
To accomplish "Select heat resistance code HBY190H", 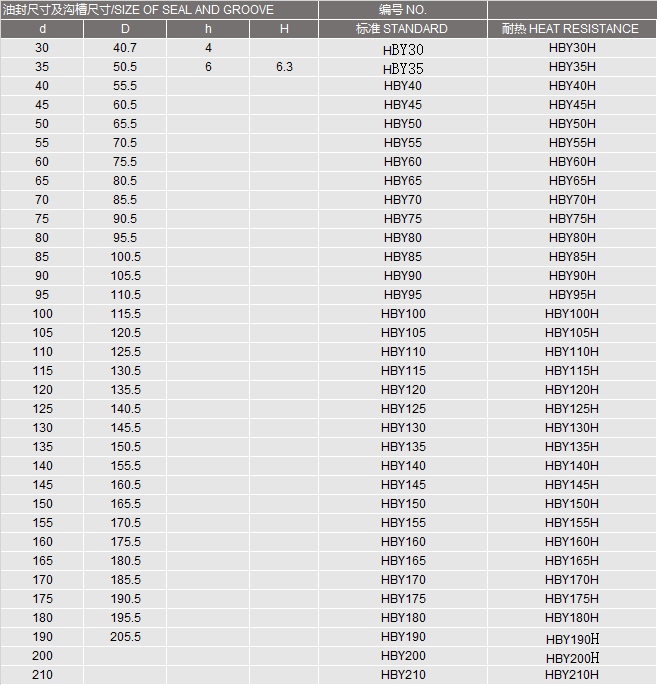I will tap(573, 639).
